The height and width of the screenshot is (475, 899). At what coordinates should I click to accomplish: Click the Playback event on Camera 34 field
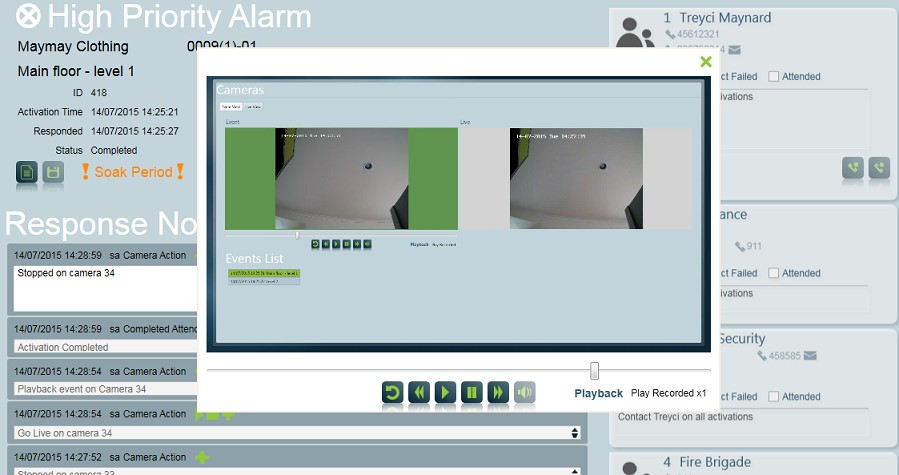pos(105,389)
